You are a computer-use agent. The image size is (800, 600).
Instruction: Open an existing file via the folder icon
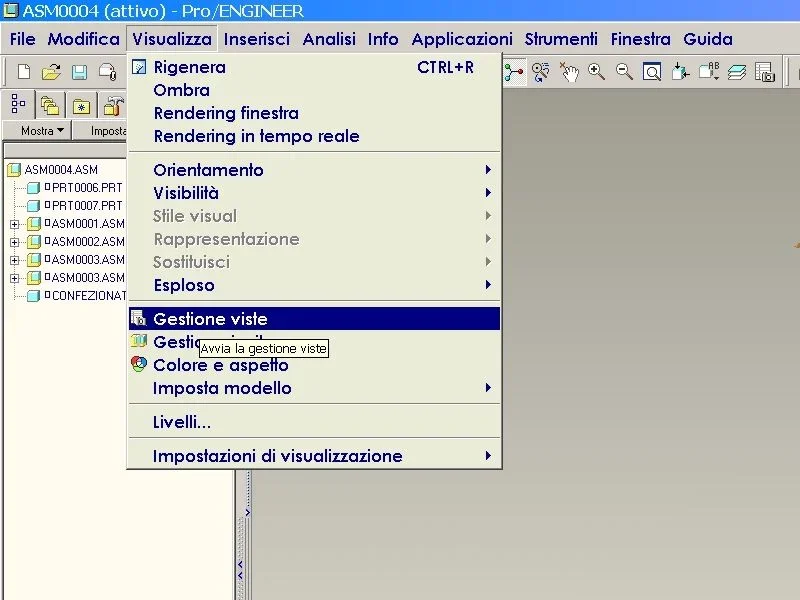51,72
